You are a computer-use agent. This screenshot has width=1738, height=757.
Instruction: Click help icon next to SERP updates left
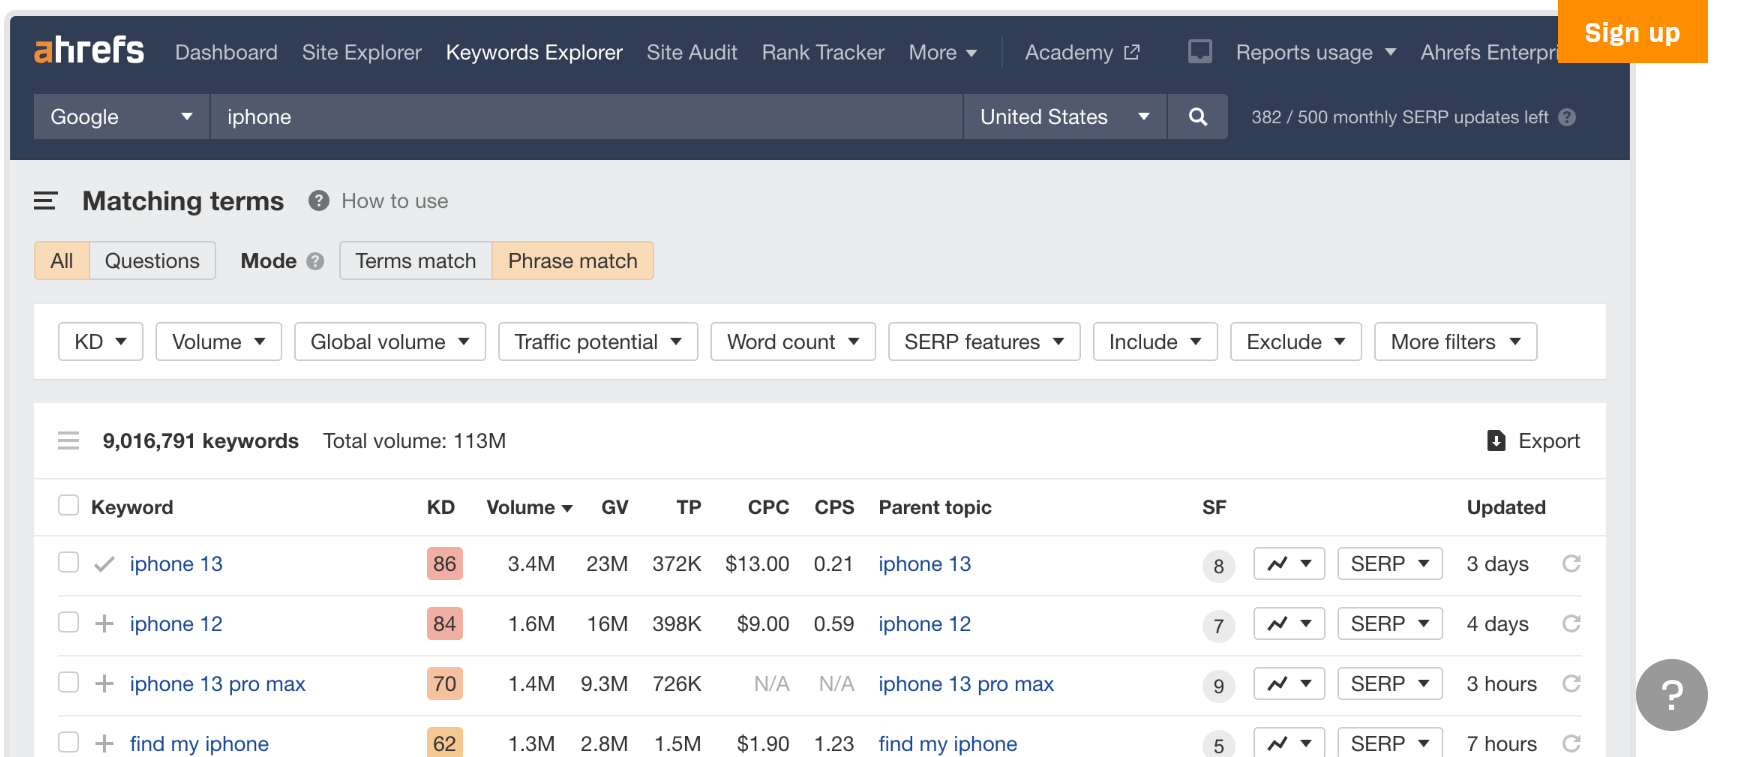pos(1567,117)
